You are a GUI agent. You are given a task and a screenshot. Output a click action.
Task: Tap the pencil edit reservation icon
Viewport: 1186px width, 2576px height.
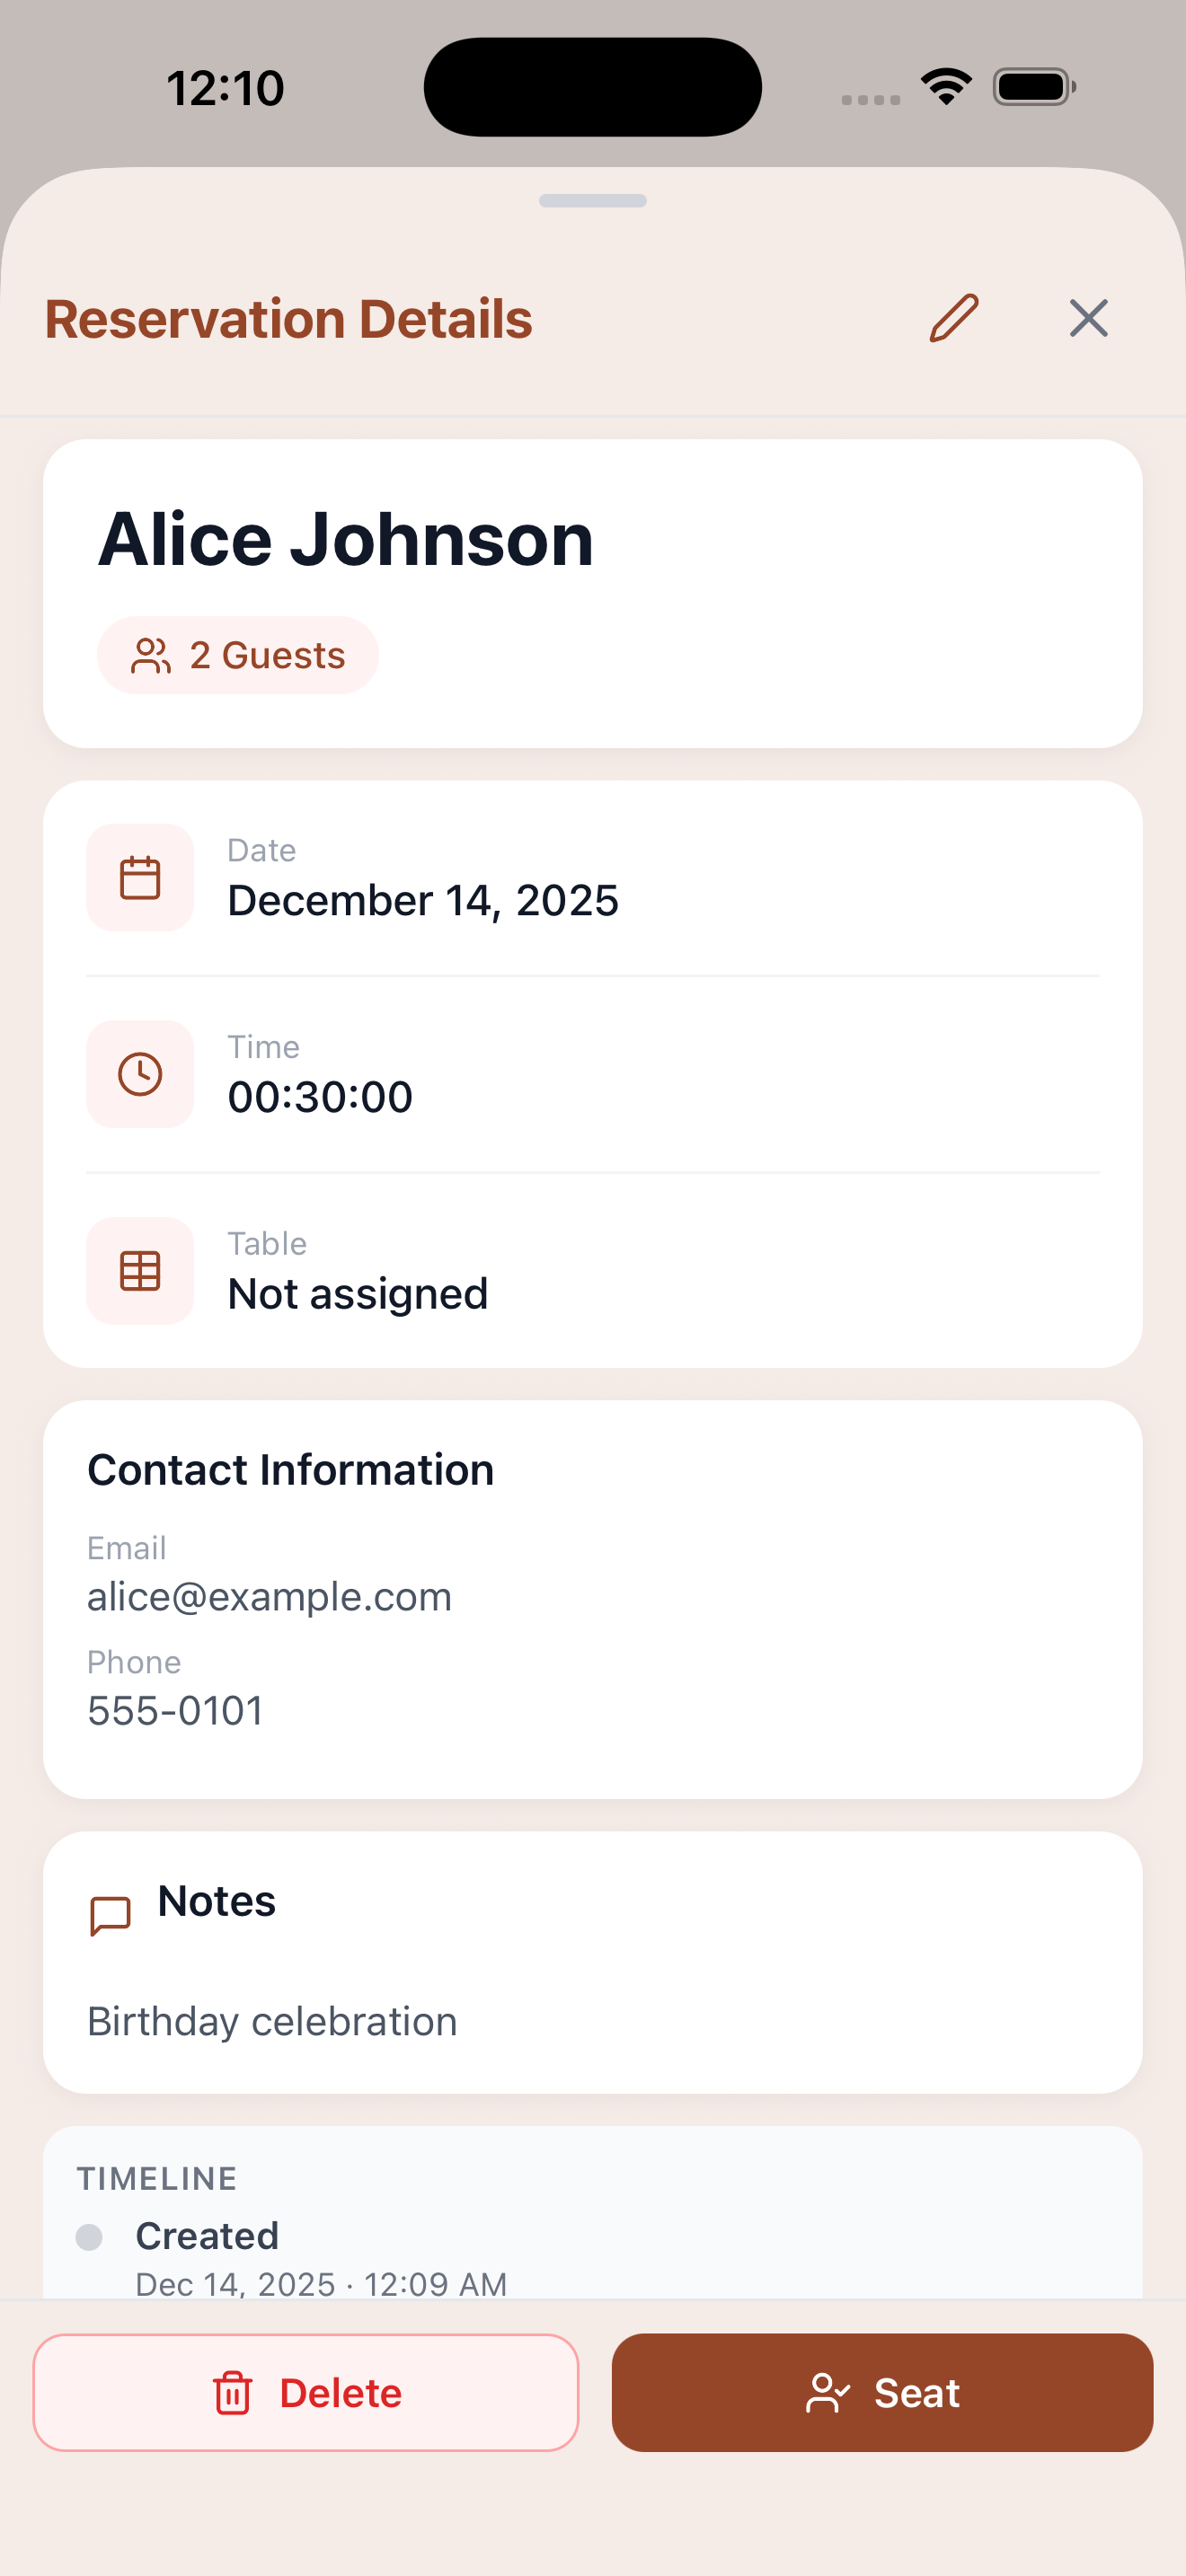click(x=953, y=319)
